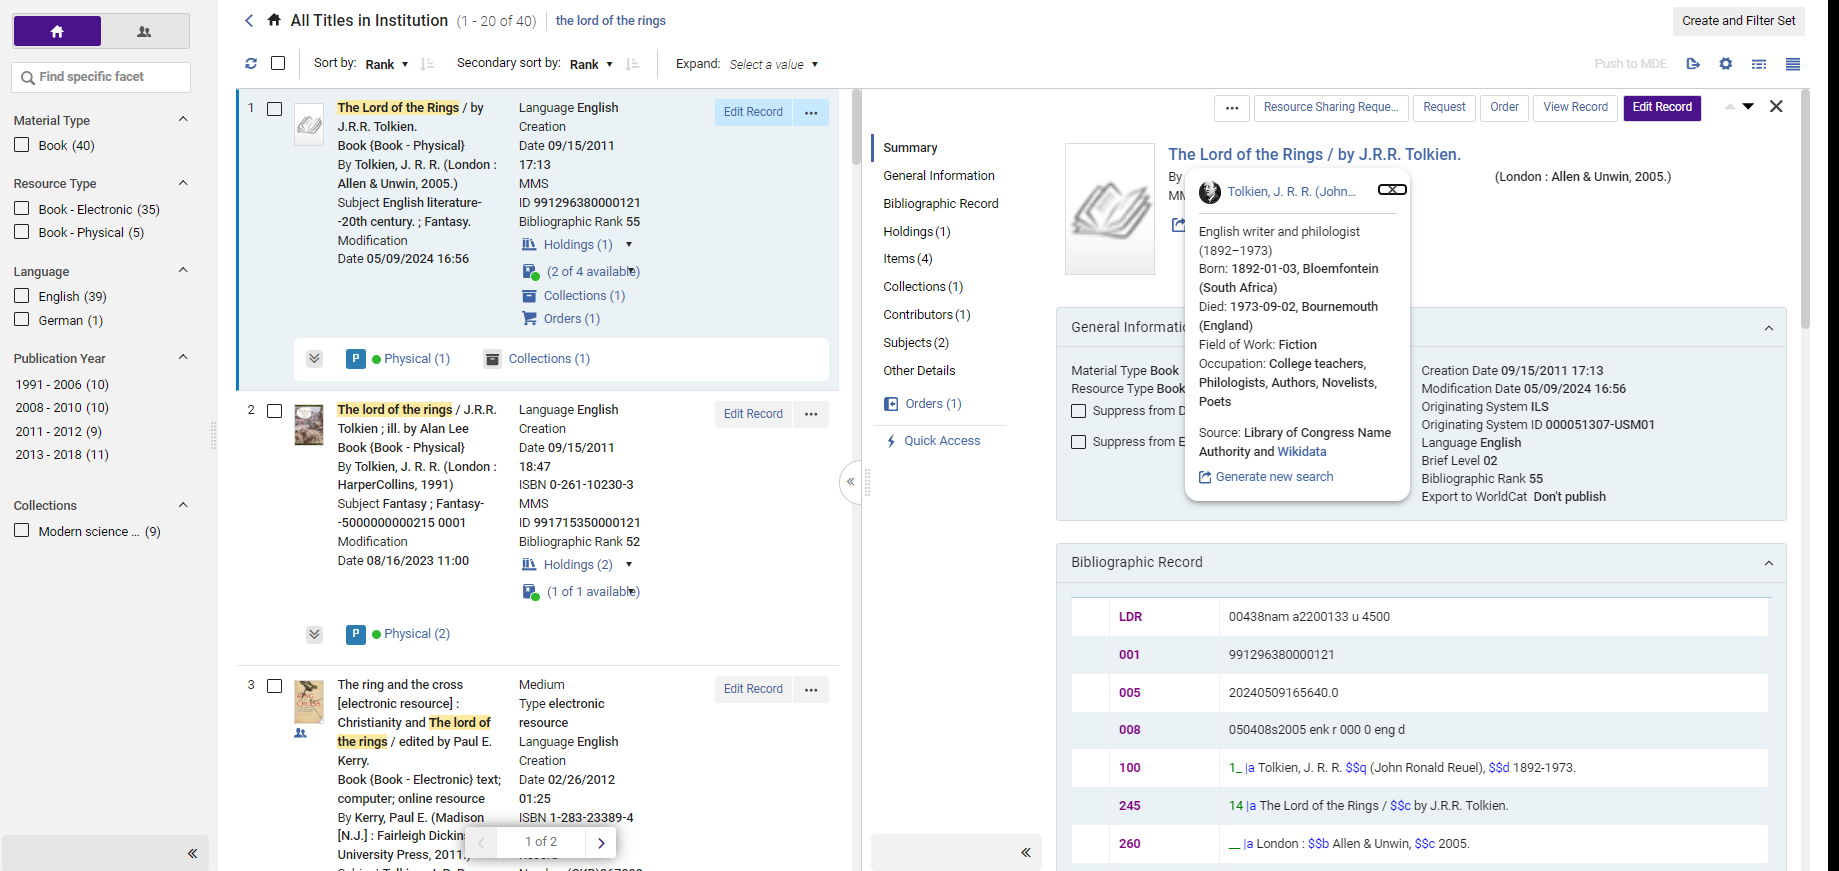Click the Physical P badge of record 2
This screenshot has width=1839, height=871.
pos(356,634)
